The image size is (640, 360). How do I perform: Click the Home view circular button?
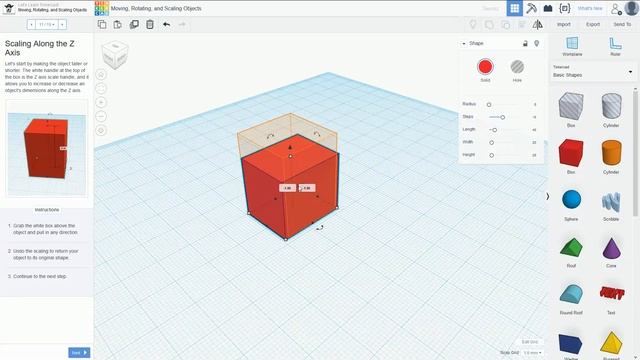[101, 74]
